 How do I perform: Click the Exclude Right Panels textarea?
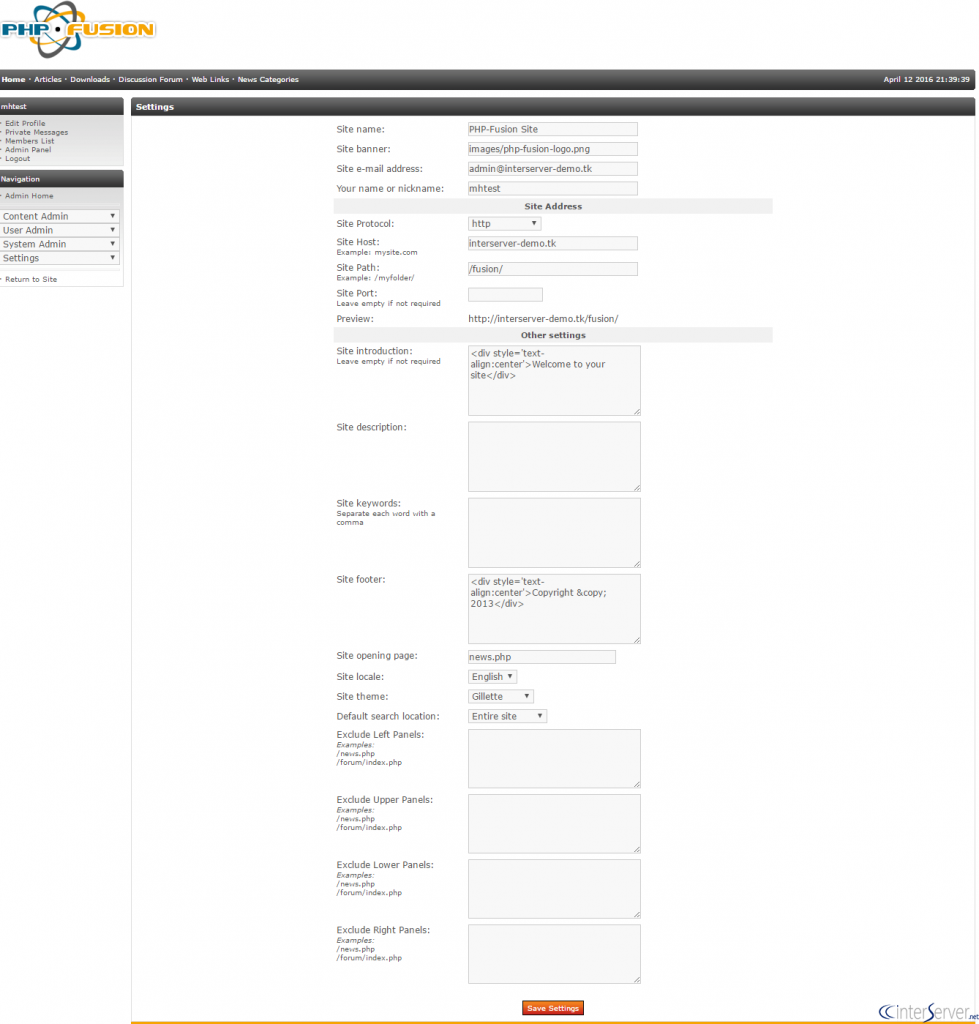pyautogui.click(x=554, y=954)
